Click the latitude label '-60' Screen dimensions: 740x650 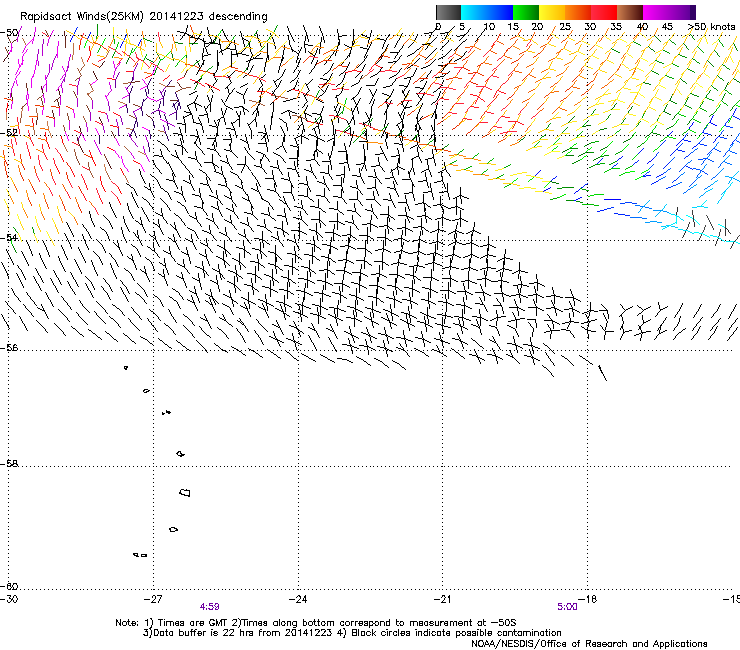9,586
